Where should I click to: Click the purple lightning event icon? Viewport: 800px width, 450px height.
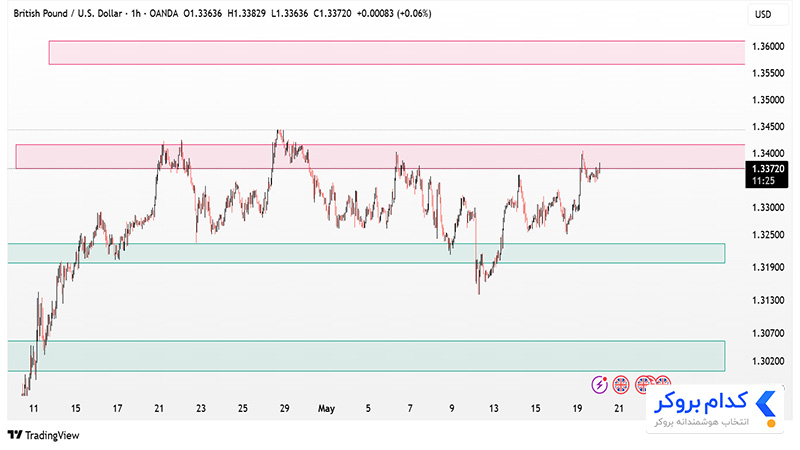click(599, 384)
